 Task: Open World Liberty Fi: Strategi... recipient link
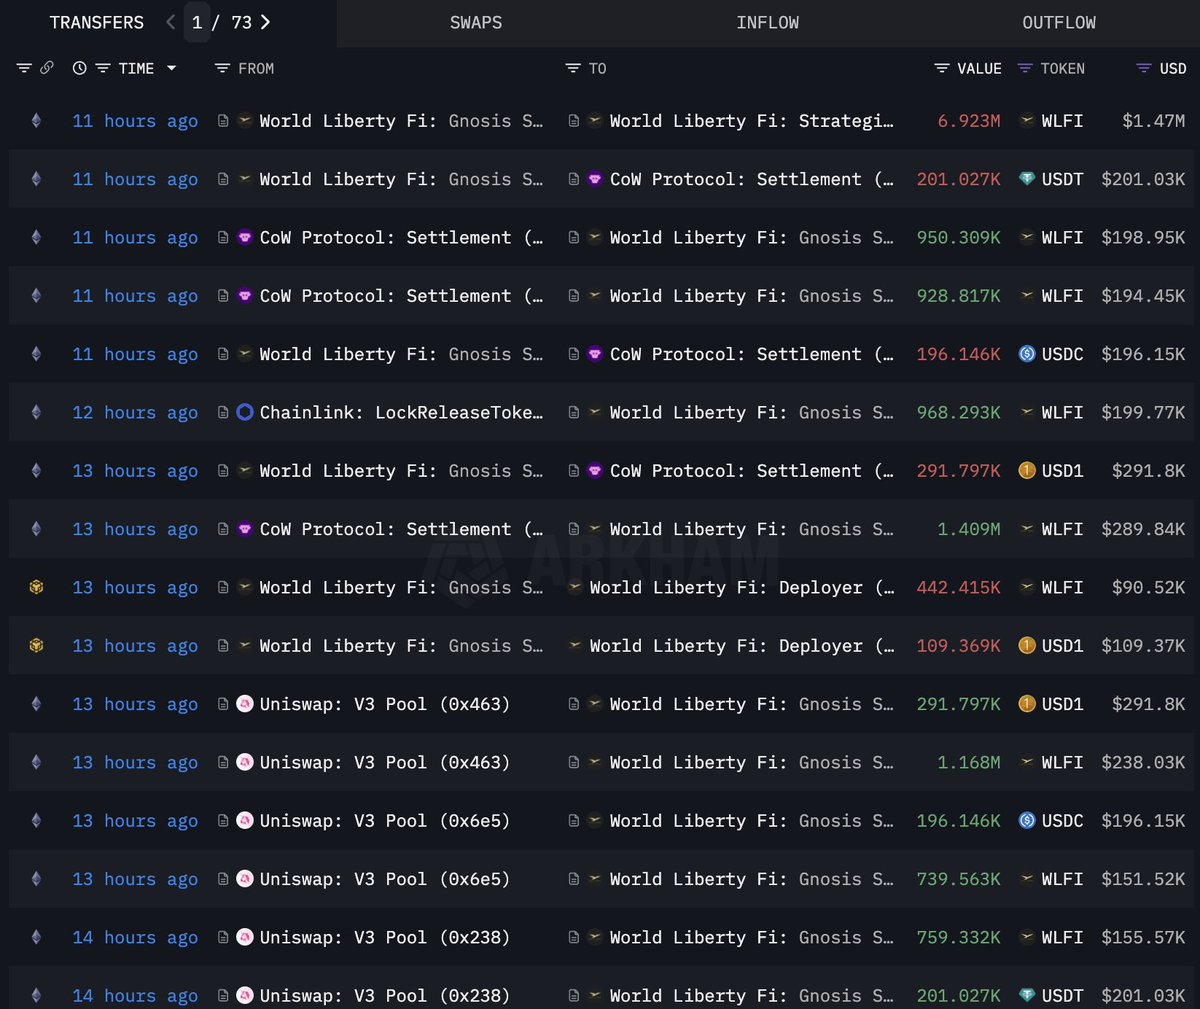752,121
